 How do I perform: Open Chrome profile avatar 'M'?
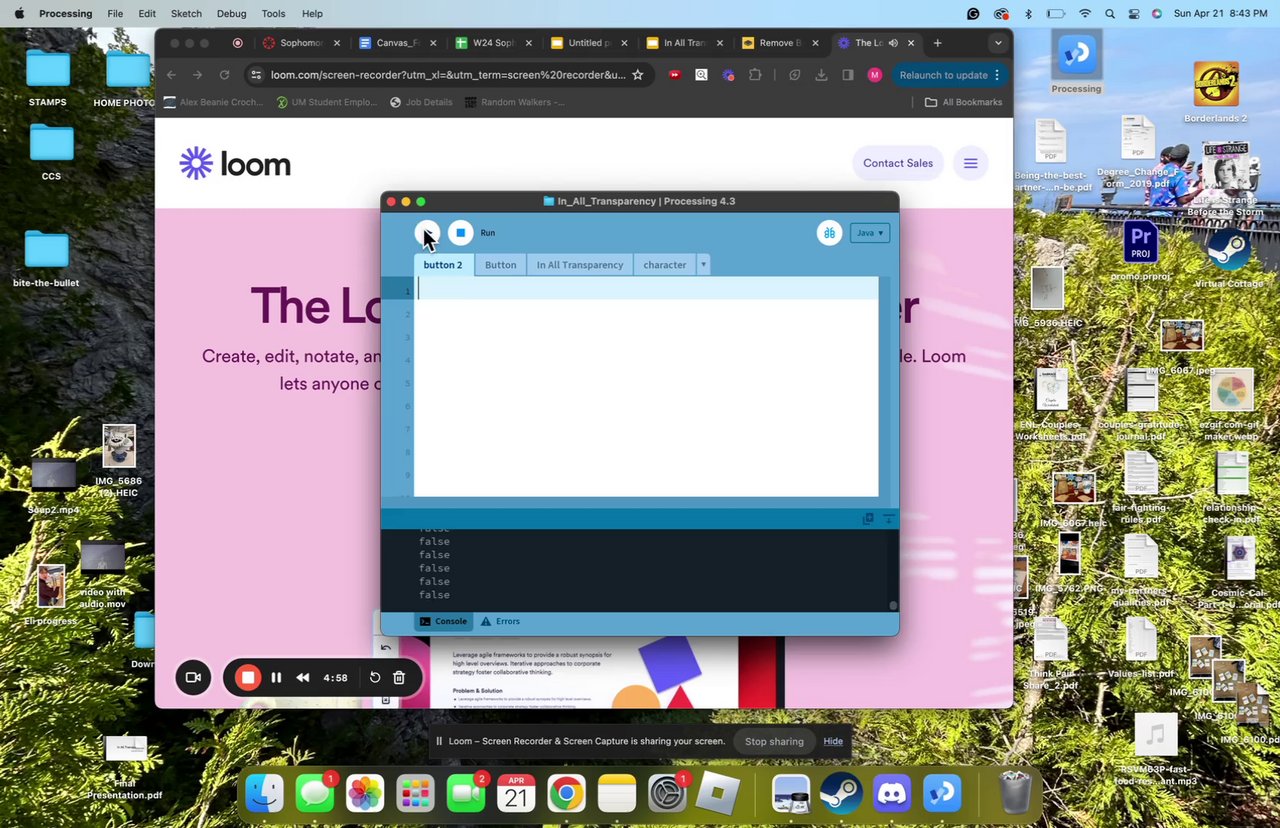pyautogui.click(x=875, y=75)
